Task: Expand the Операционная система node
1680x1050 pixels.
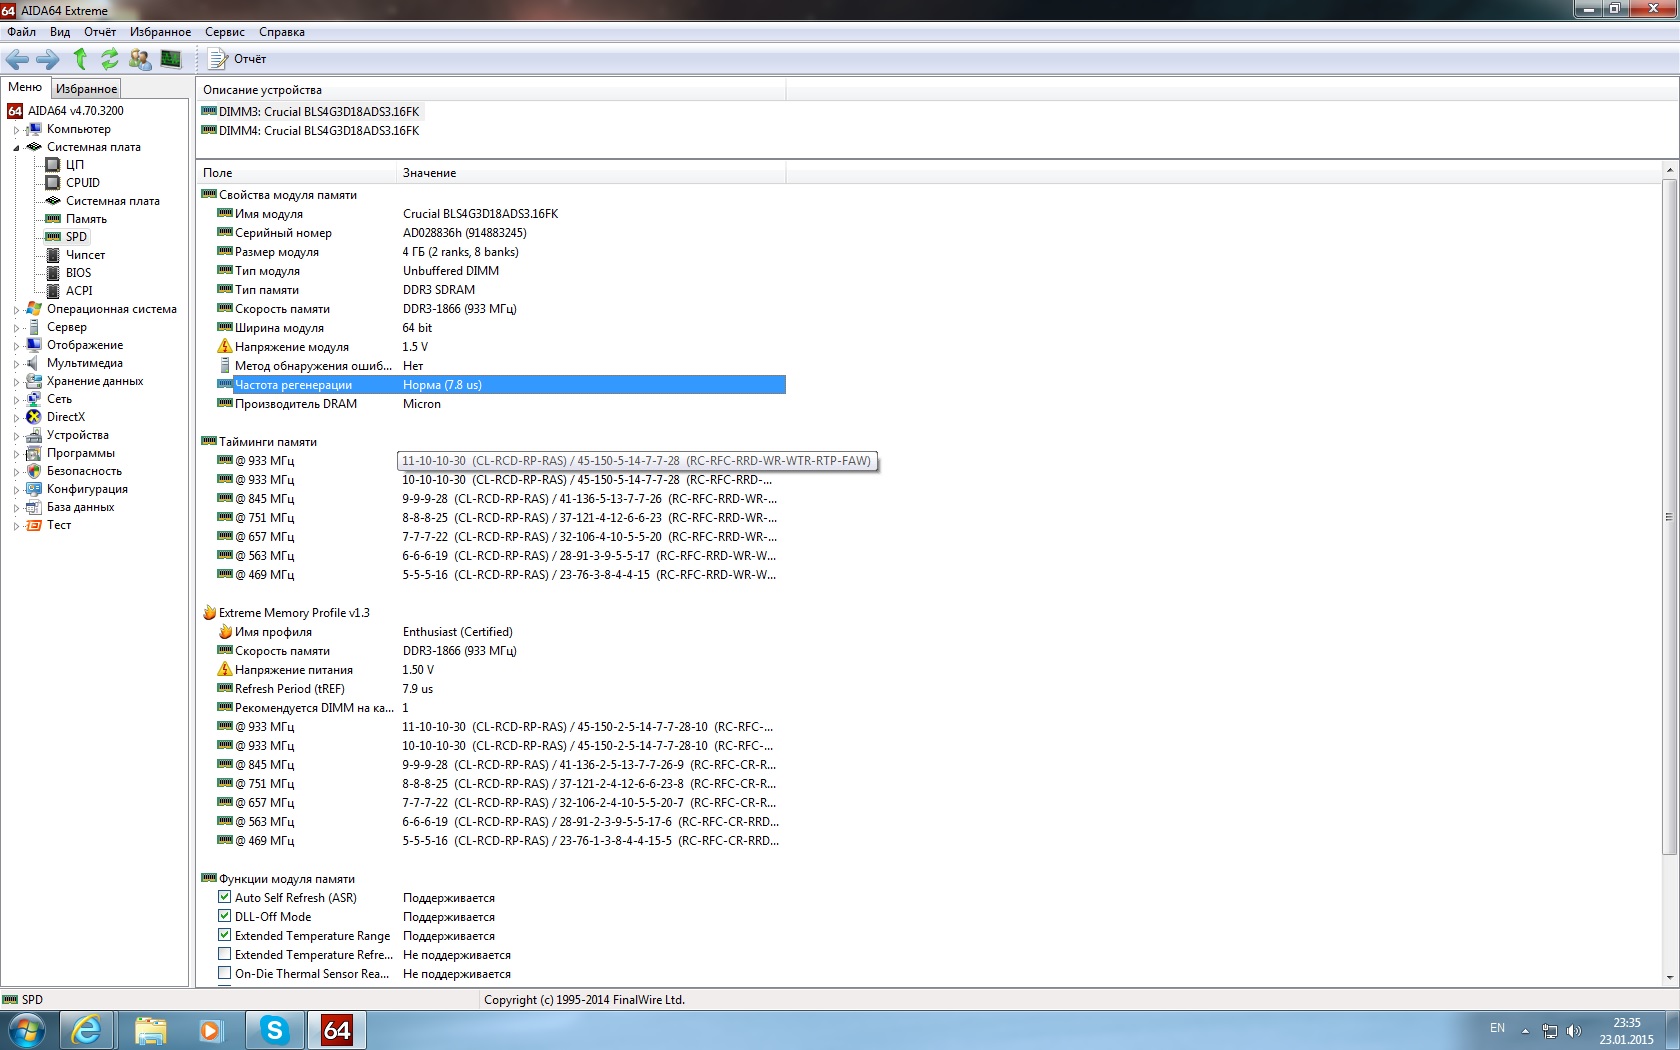Action: click(16, 310)
